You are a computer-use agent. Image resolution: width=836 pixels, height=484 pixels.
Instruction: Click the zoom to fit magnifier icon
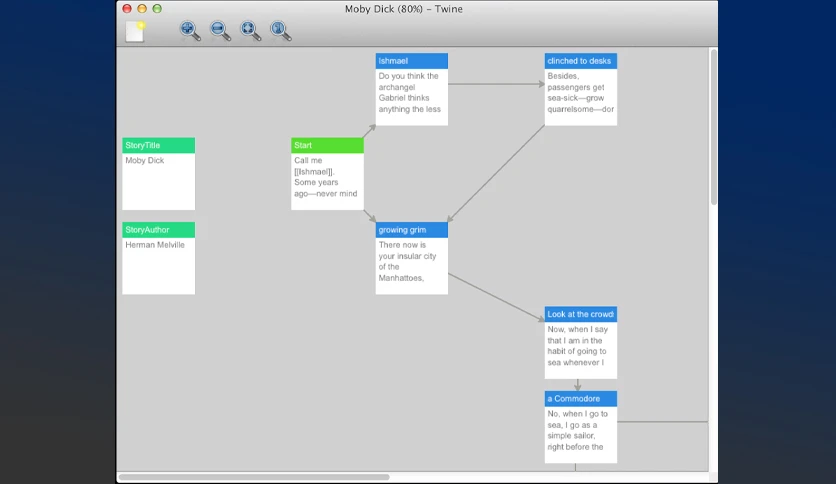250,30
